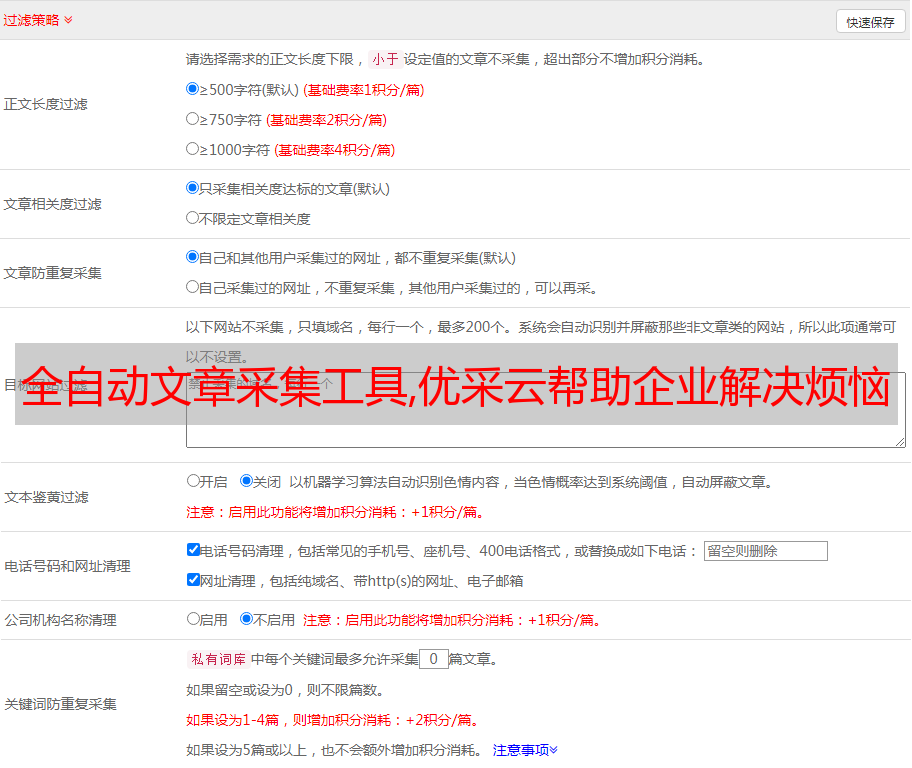Collapse the 过滤策略 section header
The height and width of the screenshot is (768, 912).
click(x=38, y=20)
